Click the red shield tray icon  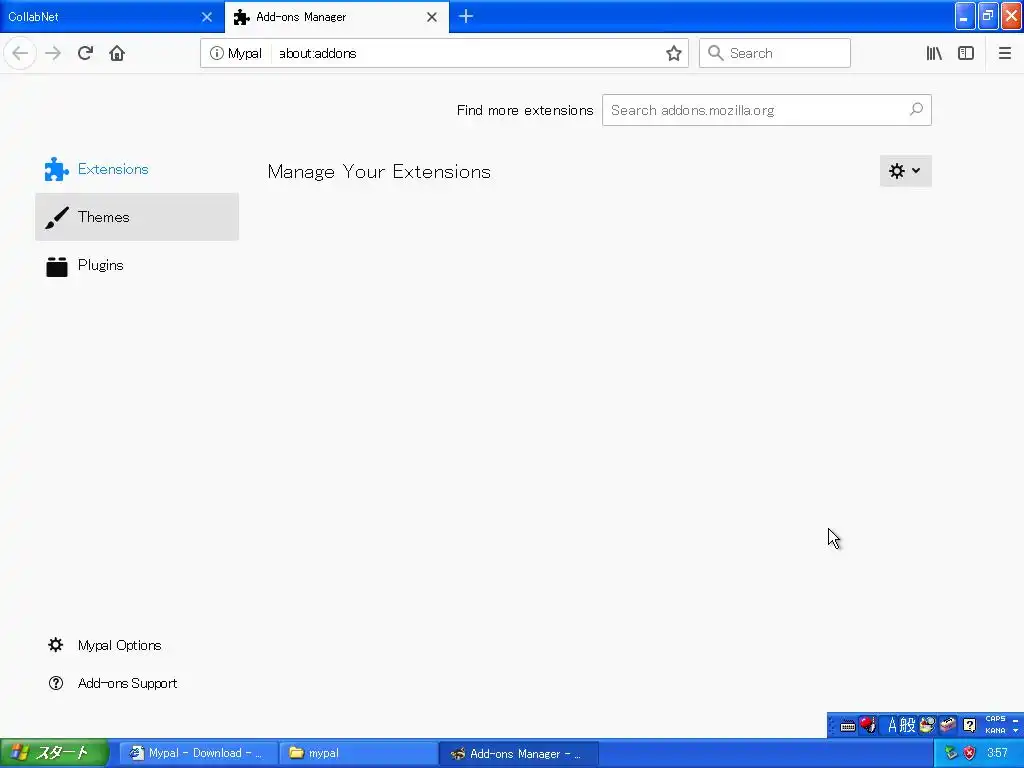click(970, 753)
